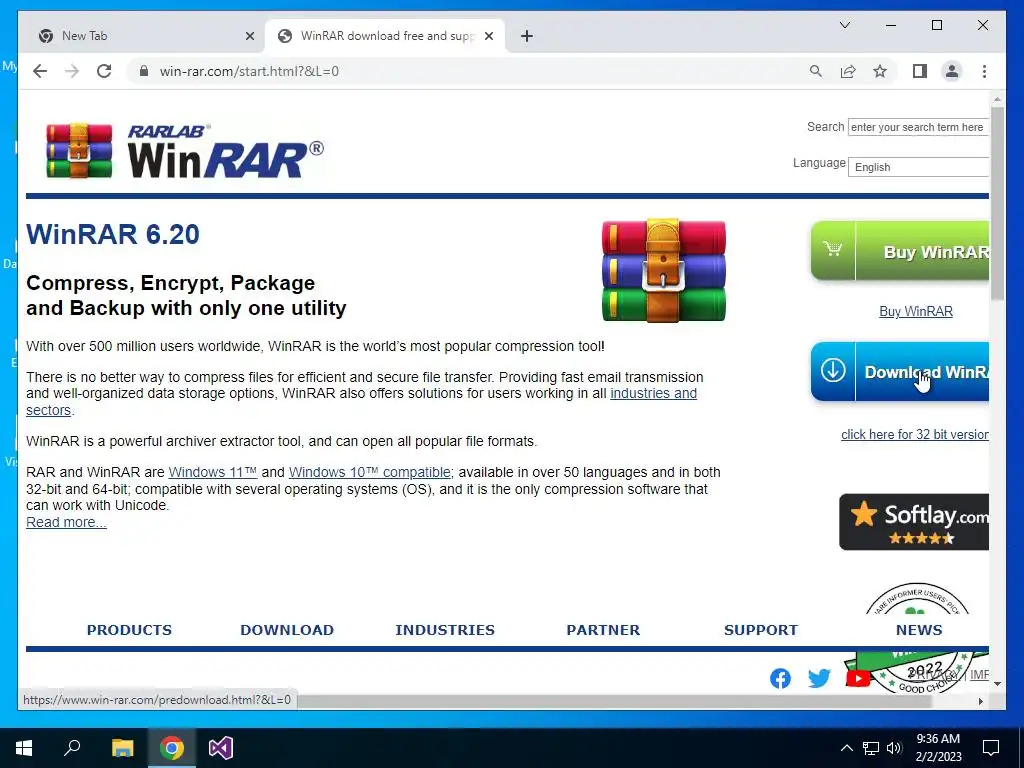
Task: Open the industries and sectors link
Action: pos(653,393)
